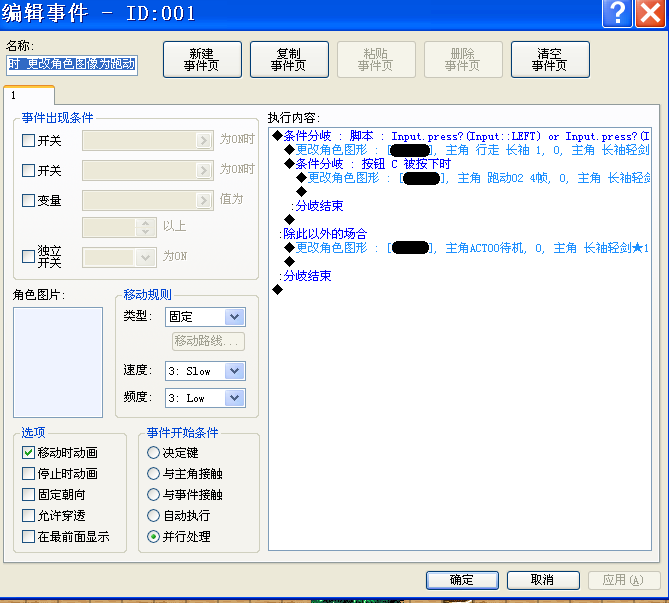Check 允许穿透 option

tap(28, 515)
